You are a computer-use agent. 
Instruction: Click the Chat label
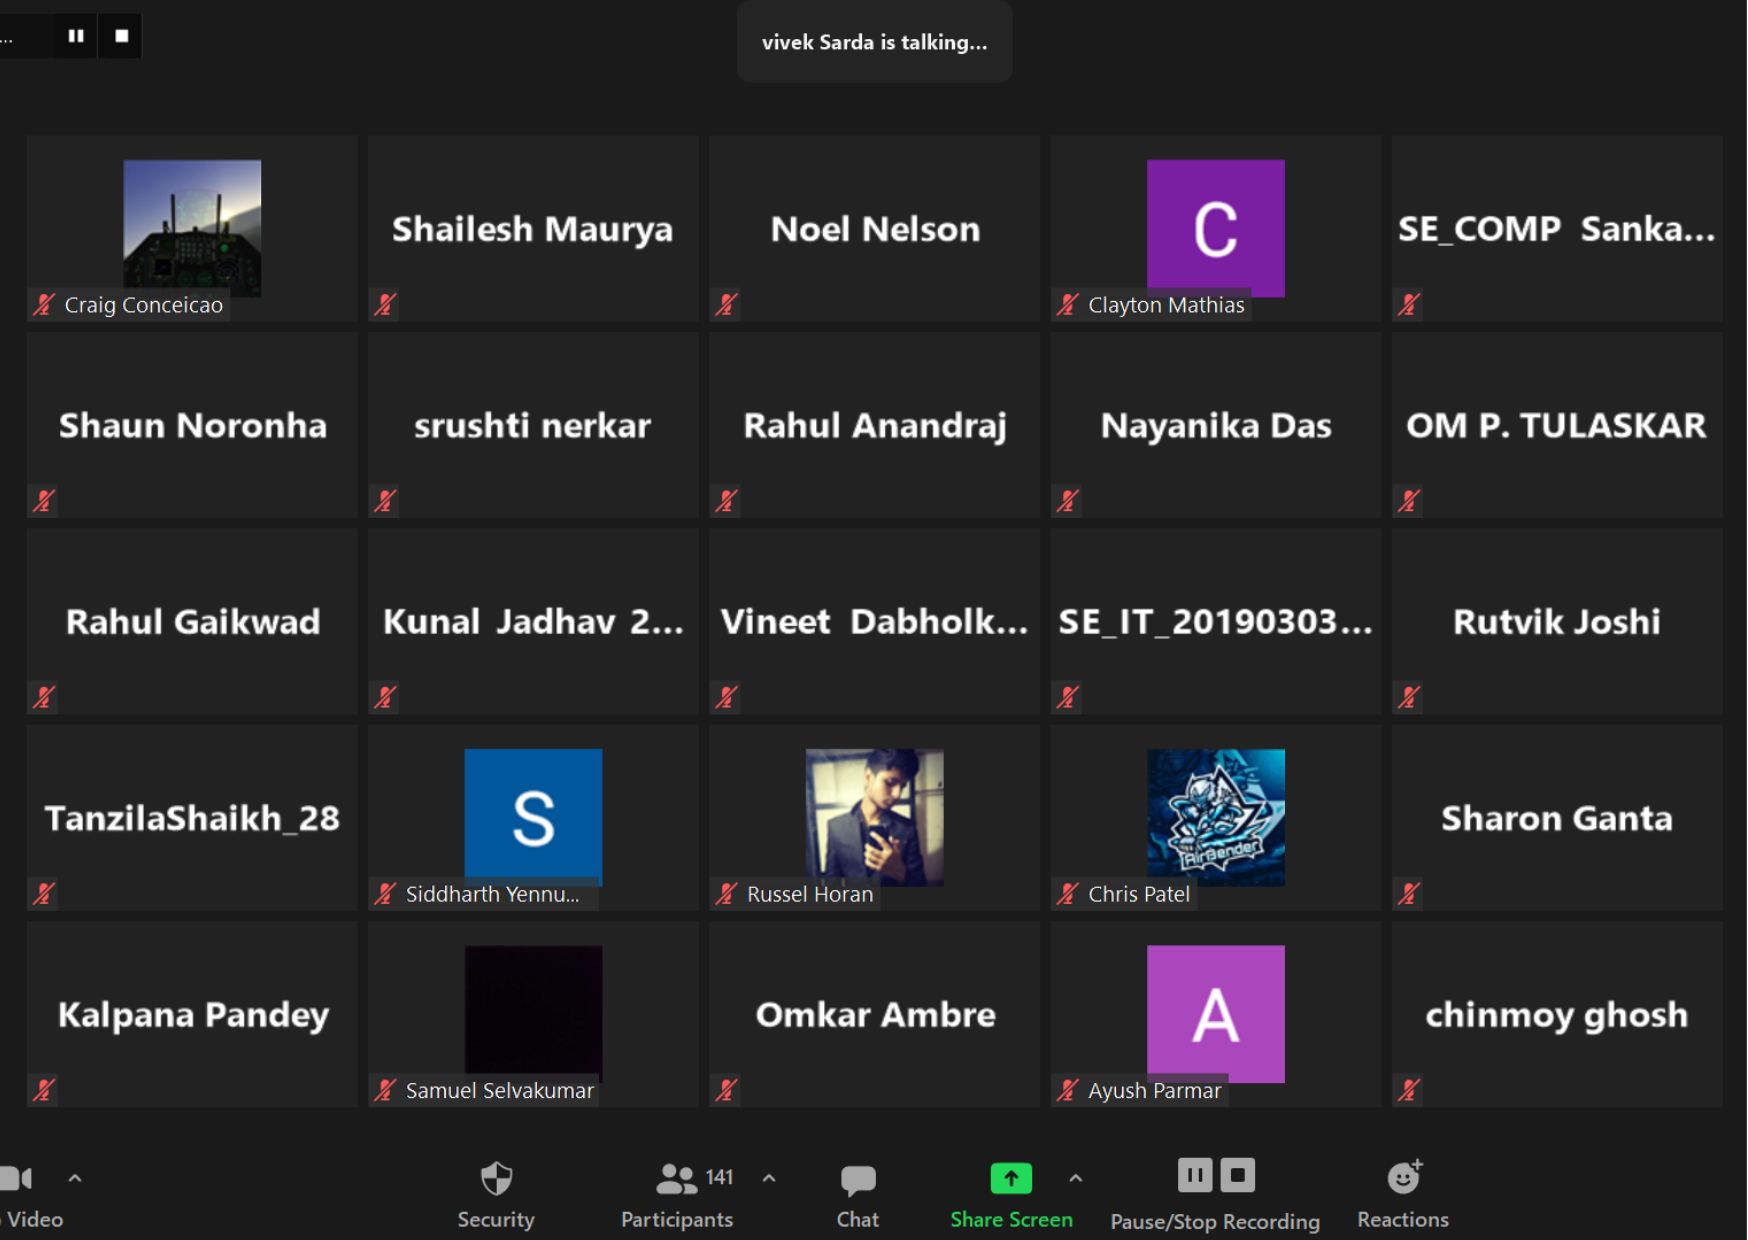(858, 1220)
